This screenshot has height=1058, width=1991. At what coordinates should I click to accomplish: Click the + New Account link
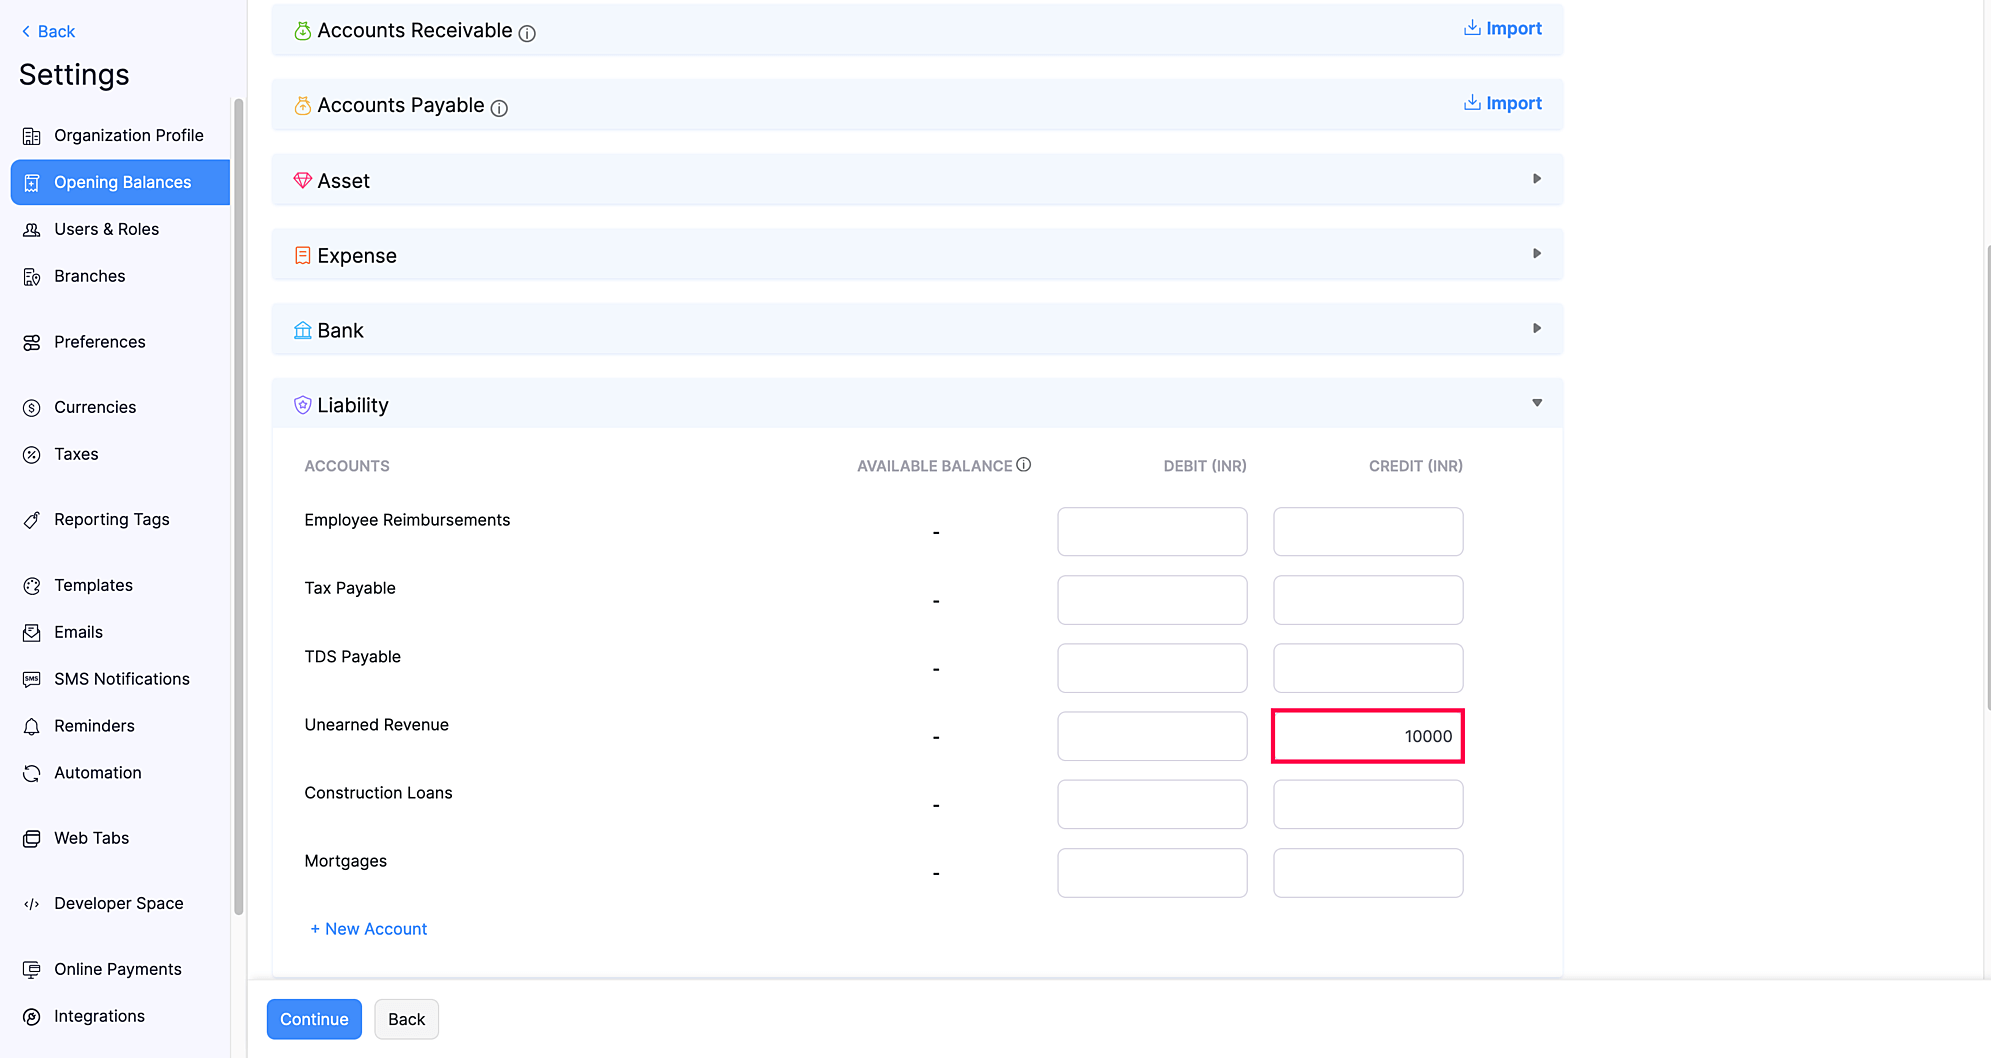(368, 928)
